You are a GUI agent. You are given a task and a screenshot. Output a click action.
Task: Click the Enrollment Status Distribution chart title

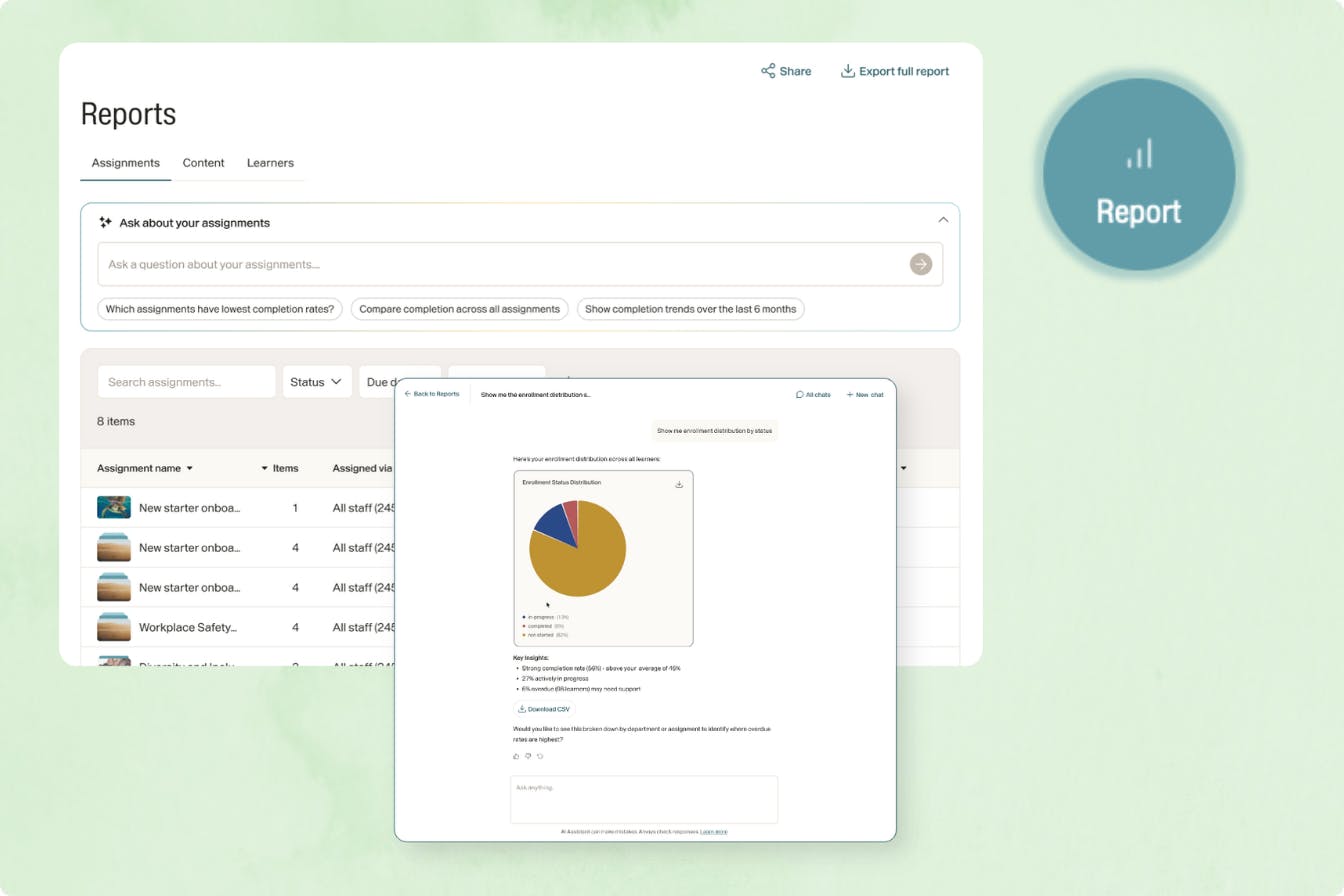562,483
